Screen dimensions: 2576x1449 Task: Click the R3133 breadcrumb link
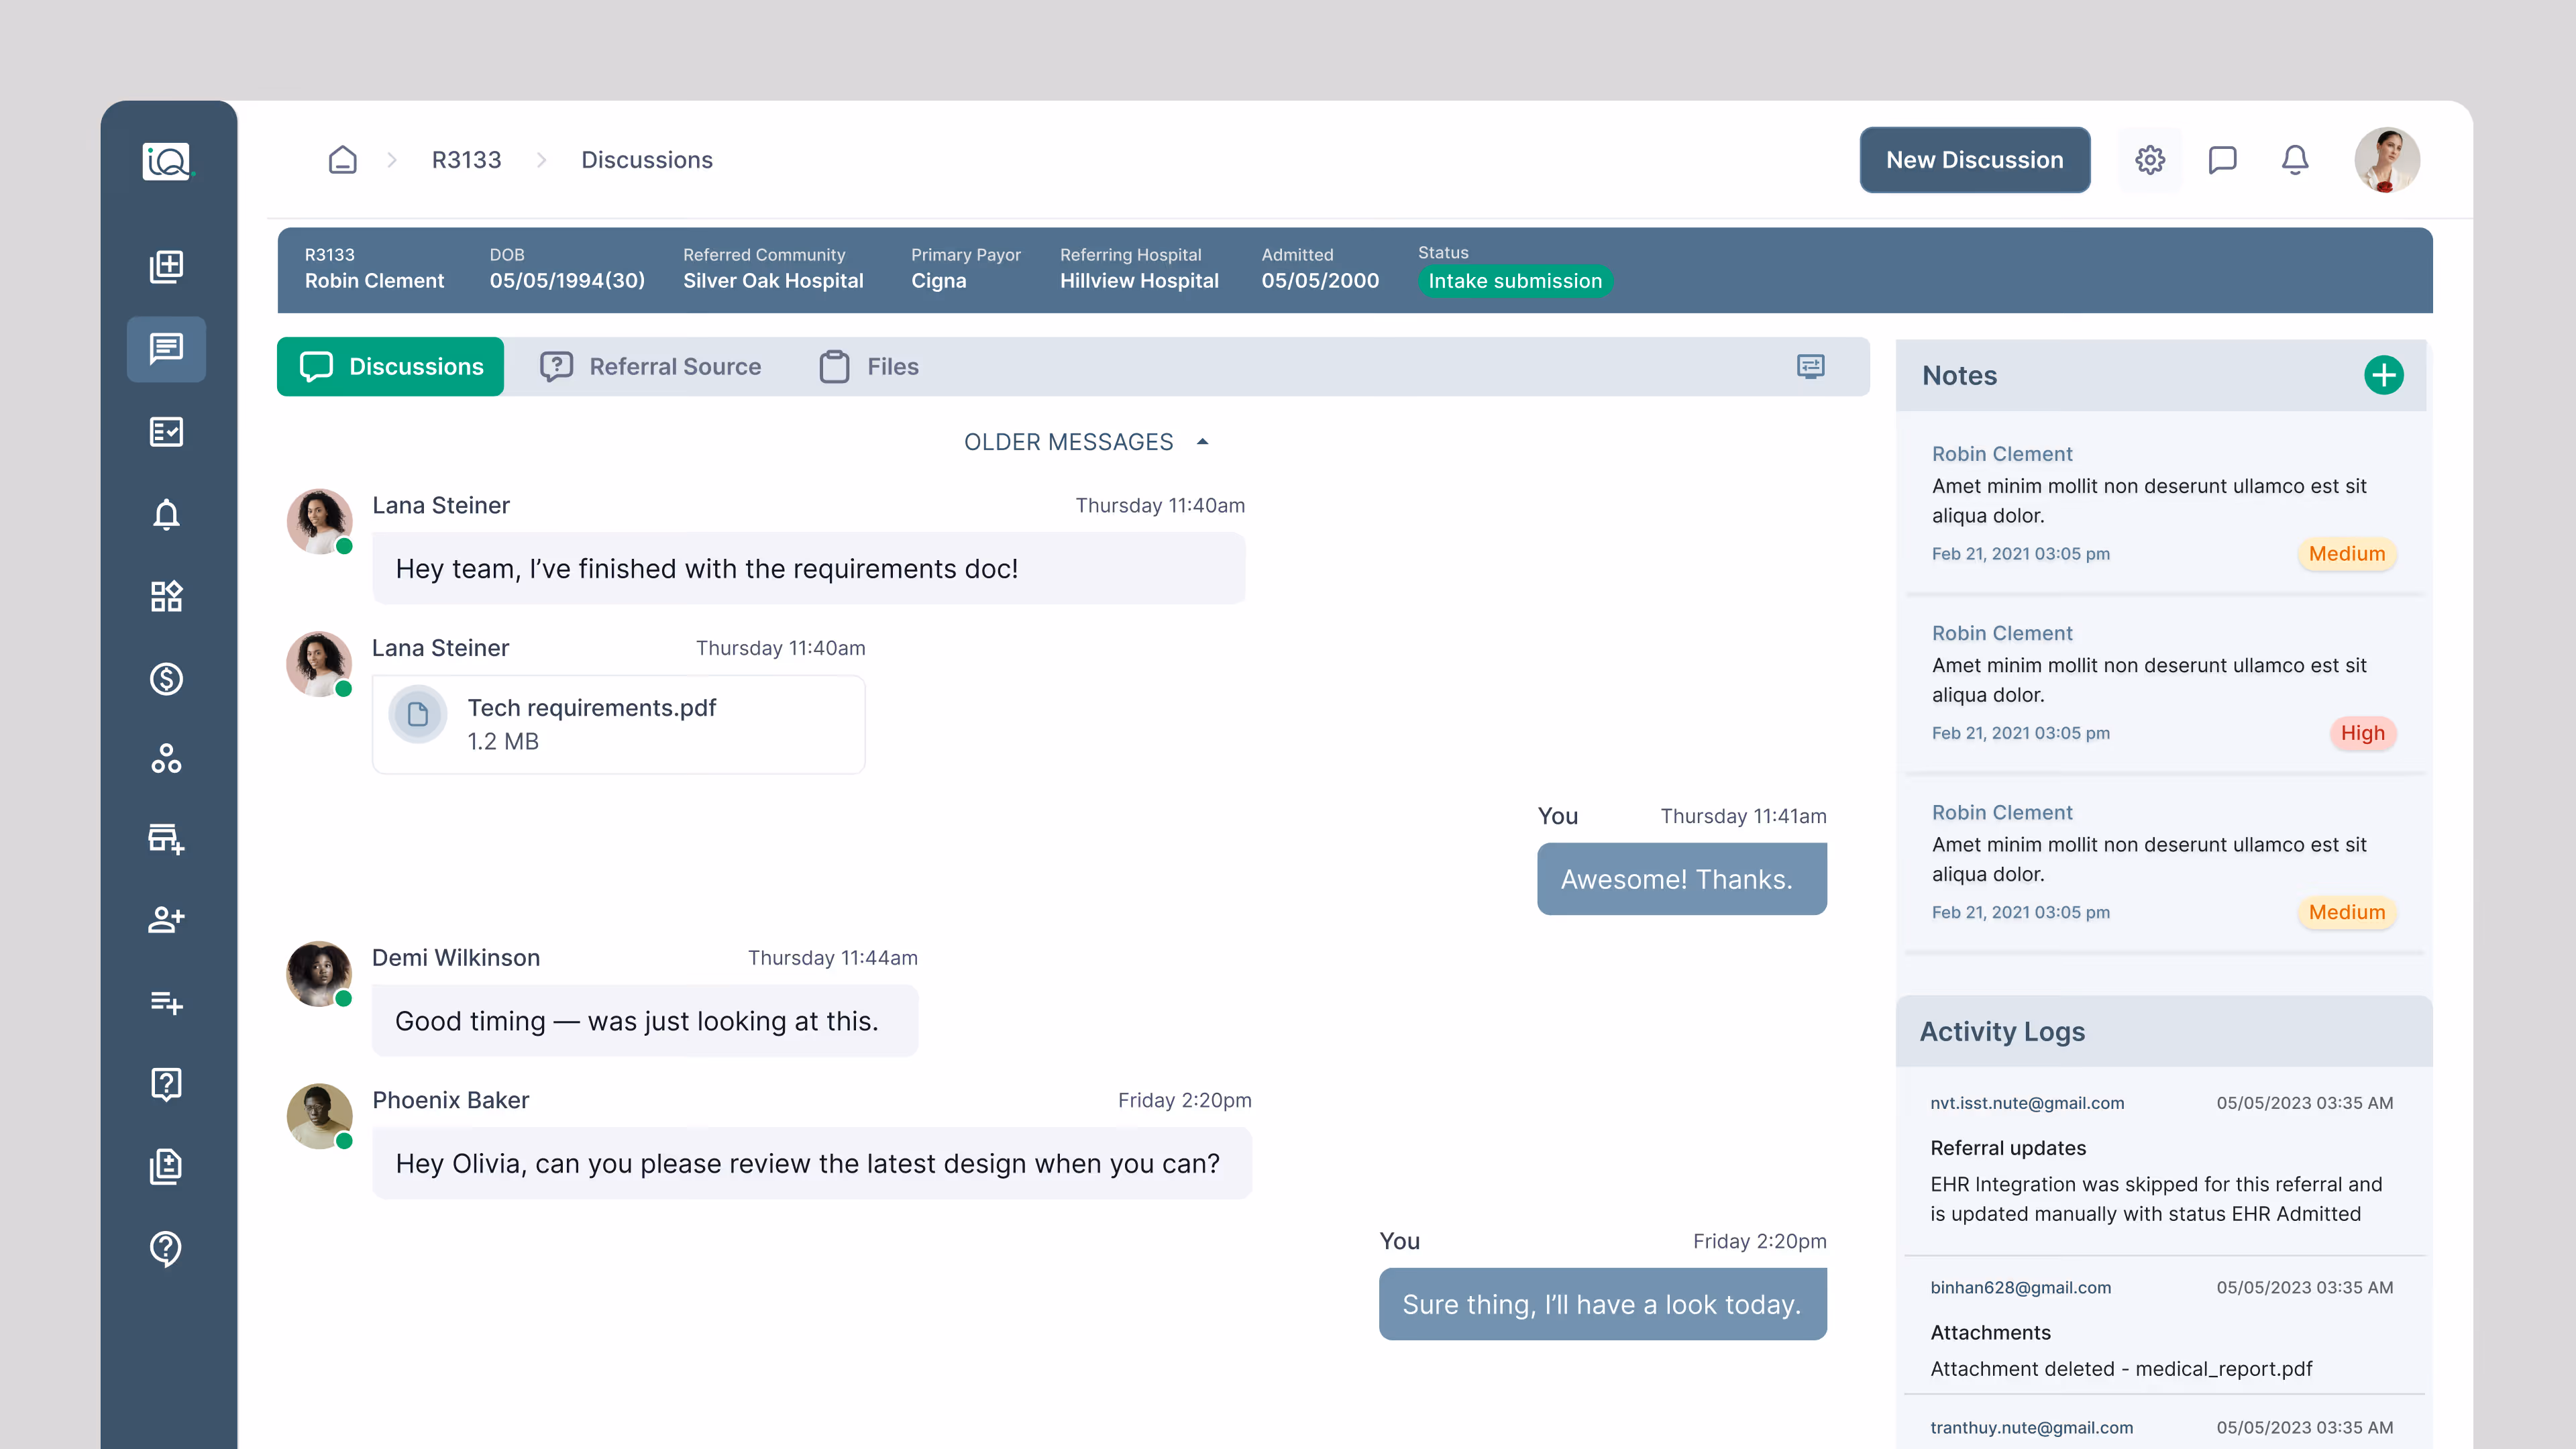coord(466,160)
